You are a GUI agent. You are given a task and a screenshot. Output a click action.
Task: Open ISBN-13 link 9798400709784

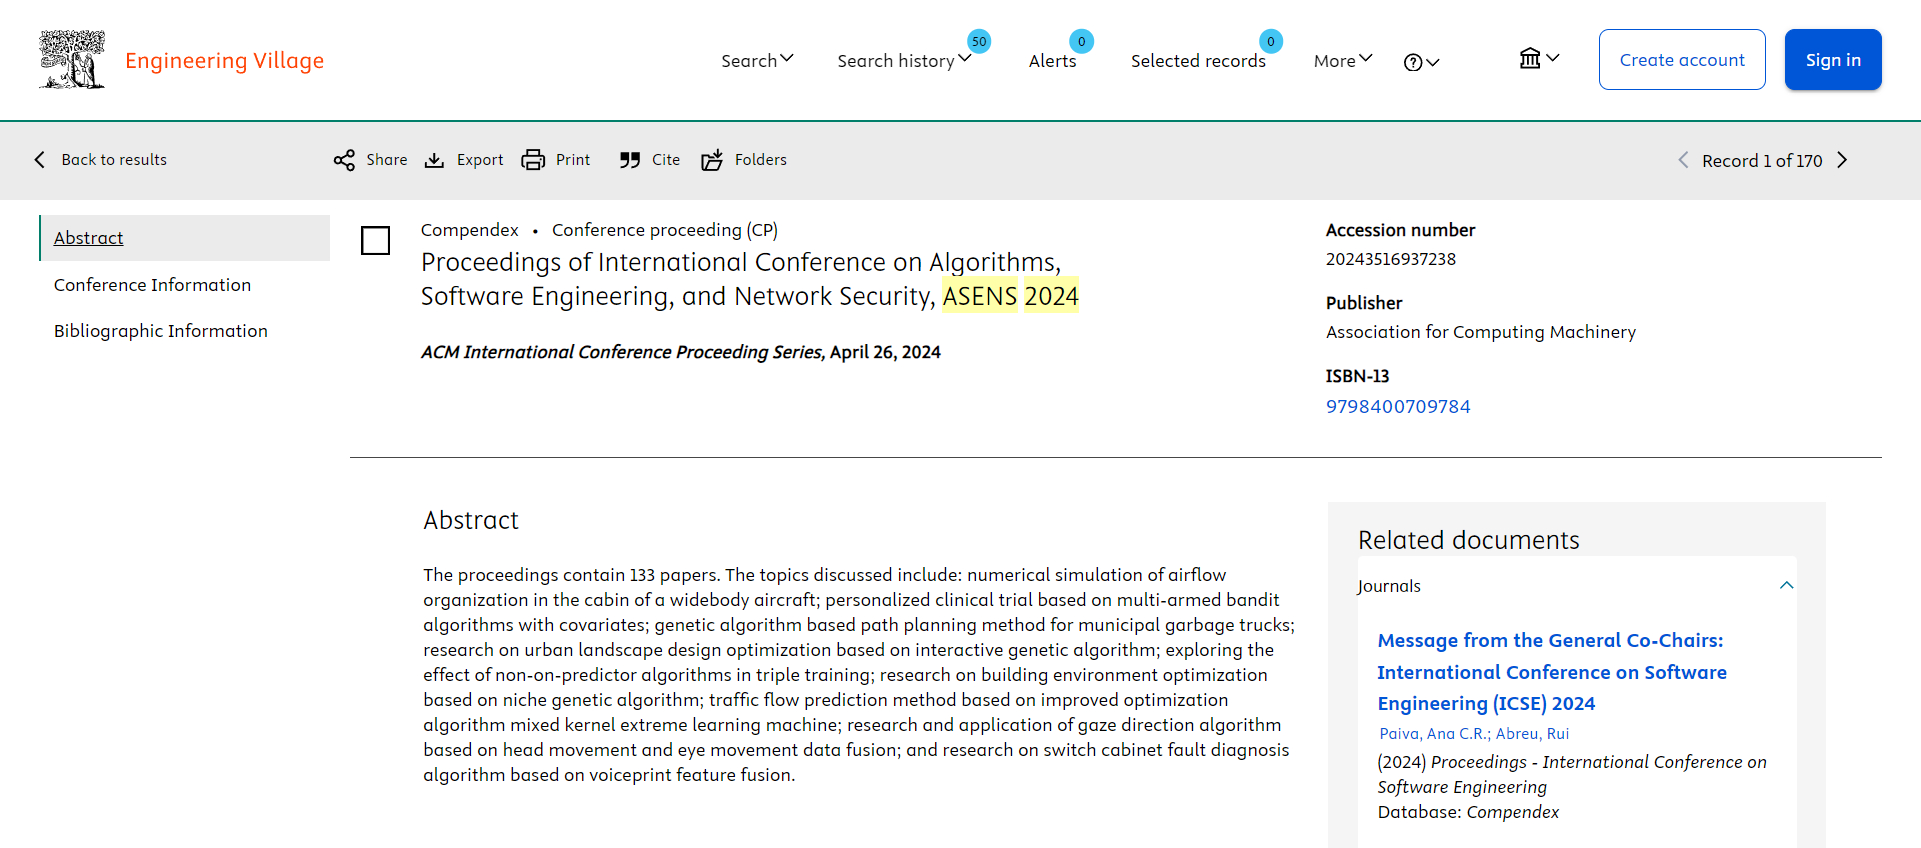[x=1398, y=407]
